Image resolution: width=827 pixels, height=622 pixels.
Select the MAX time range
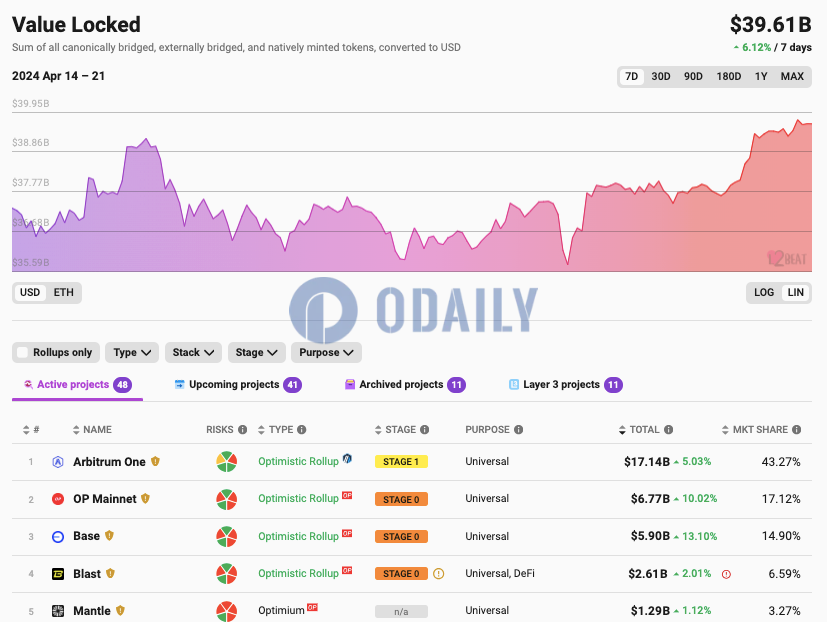792,76
